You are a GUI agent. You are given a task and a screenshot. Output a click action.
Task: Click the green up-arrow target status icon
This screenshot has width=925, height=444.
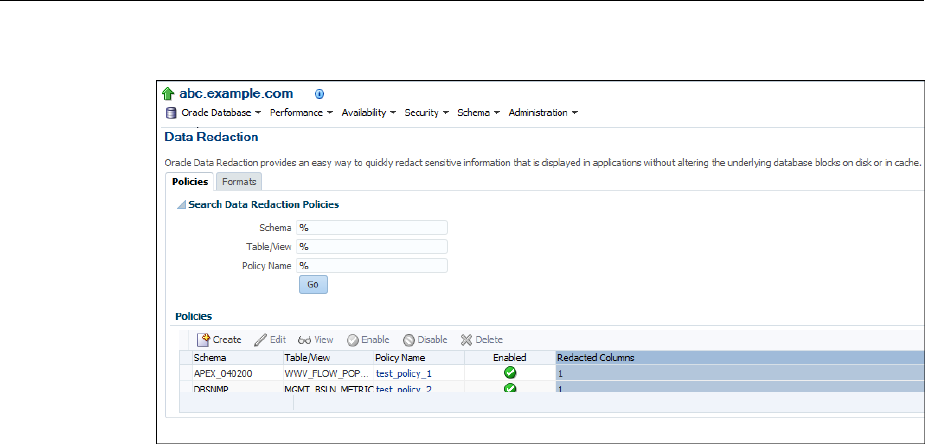point(168,94)
